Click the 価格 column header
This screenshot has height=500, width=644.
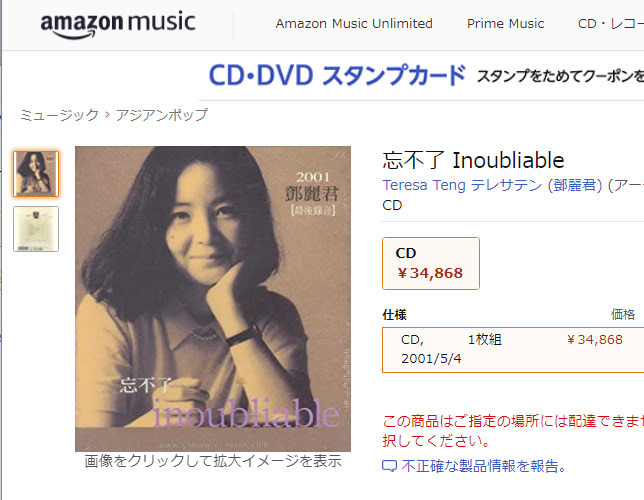click(623, 315)
